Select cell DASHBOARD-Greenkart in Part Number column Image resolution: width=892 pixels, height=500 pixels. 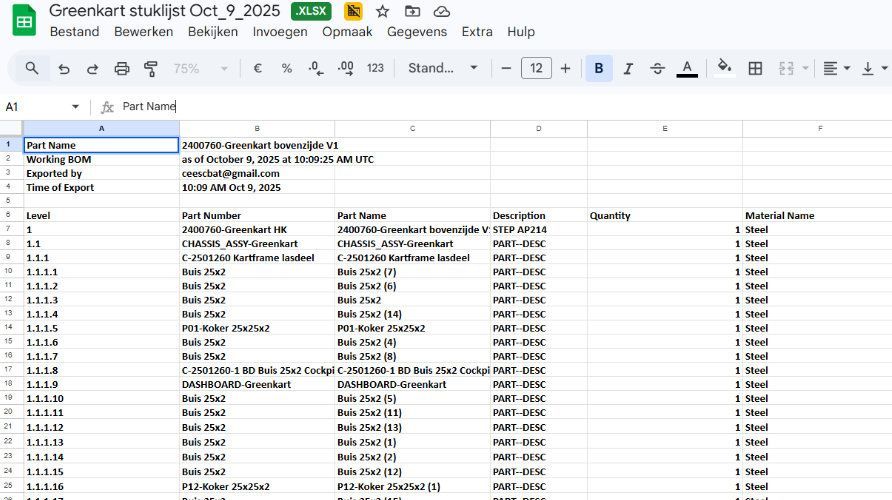tap(257, 385)
